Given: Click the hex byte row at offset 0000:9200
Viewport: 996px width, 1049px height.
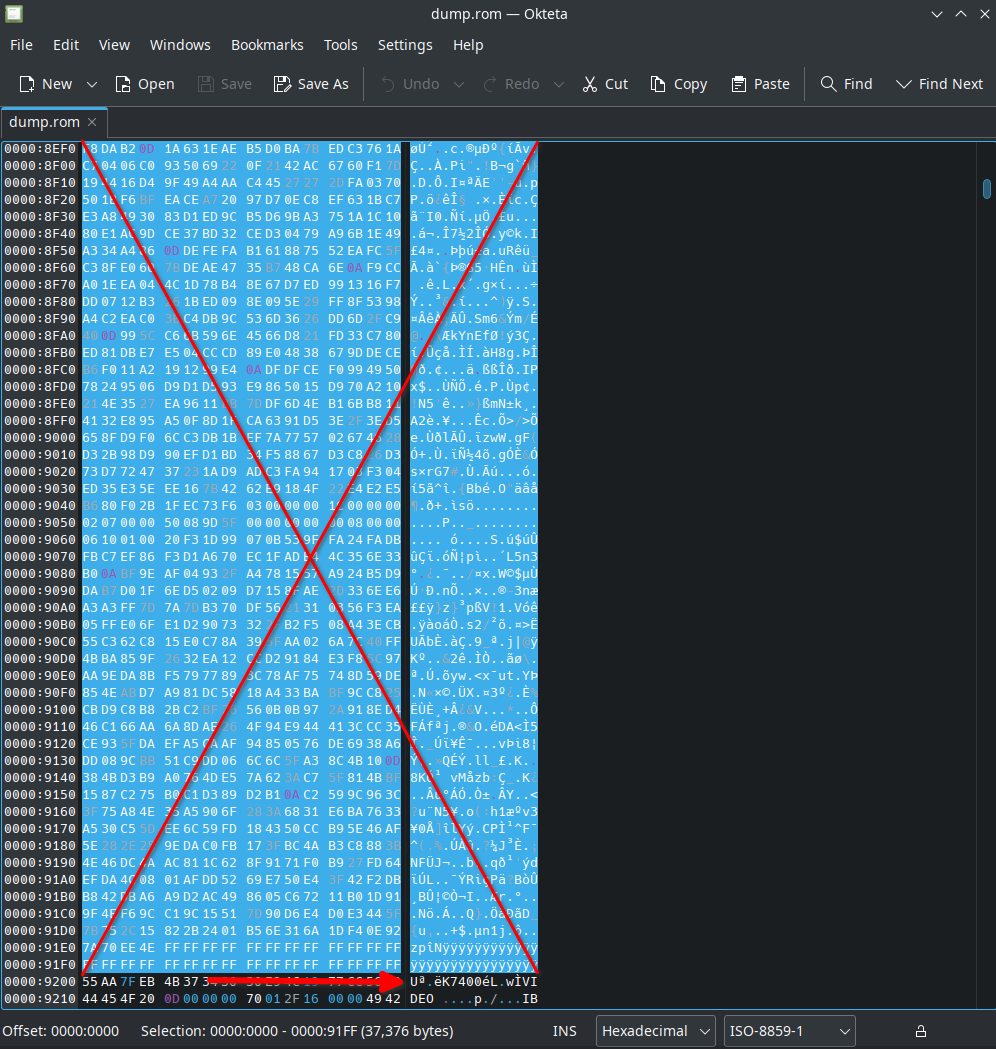Looking at the screenshot, I should [240, 982].
